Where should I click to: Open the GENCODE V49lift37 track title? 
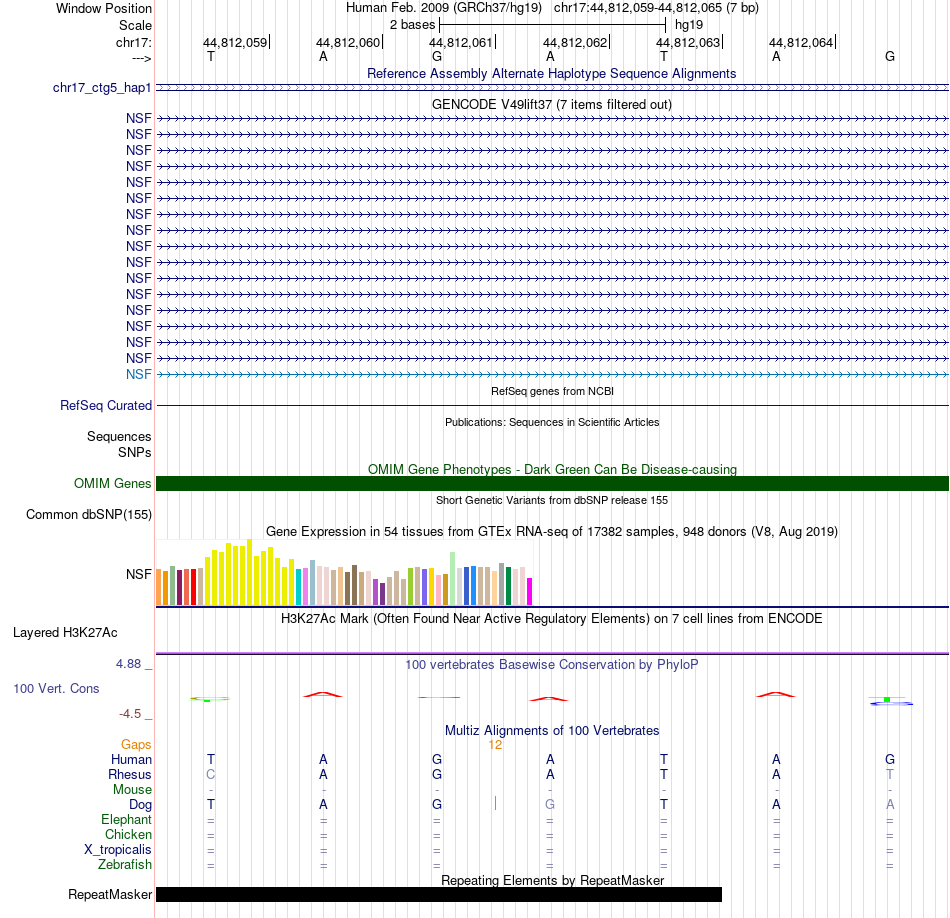coord(551,104)
